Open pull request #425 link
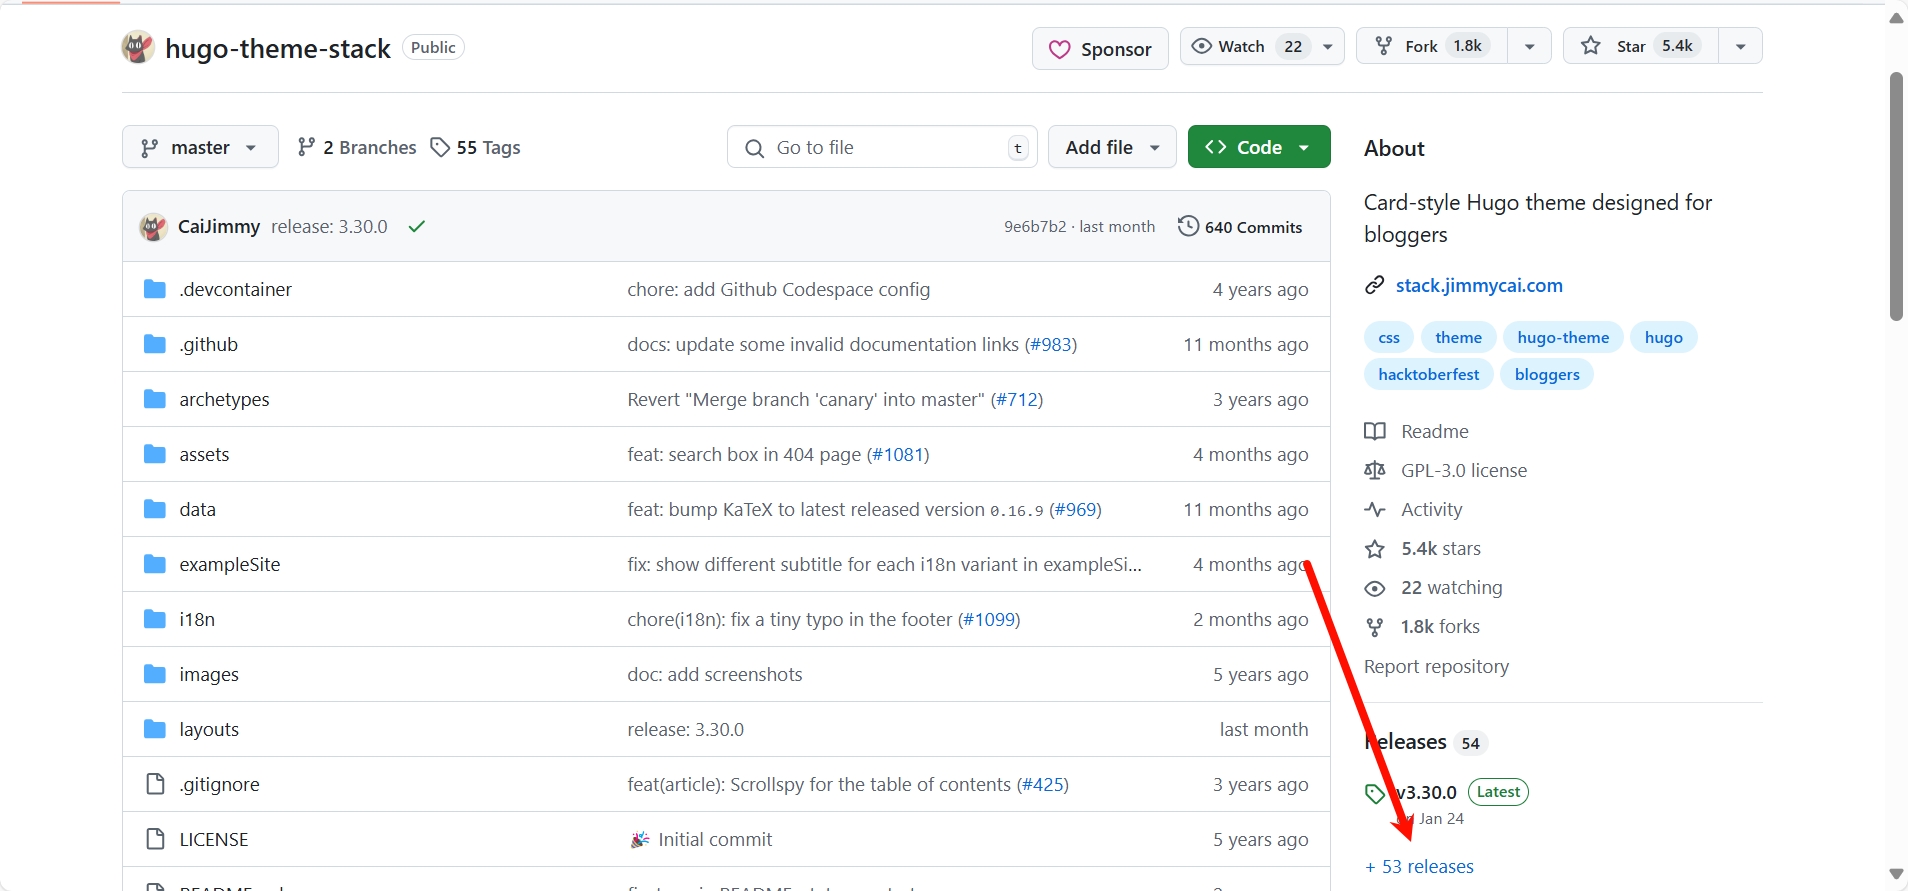The width and height of the screenshot is (1908, 891). 1042,785
